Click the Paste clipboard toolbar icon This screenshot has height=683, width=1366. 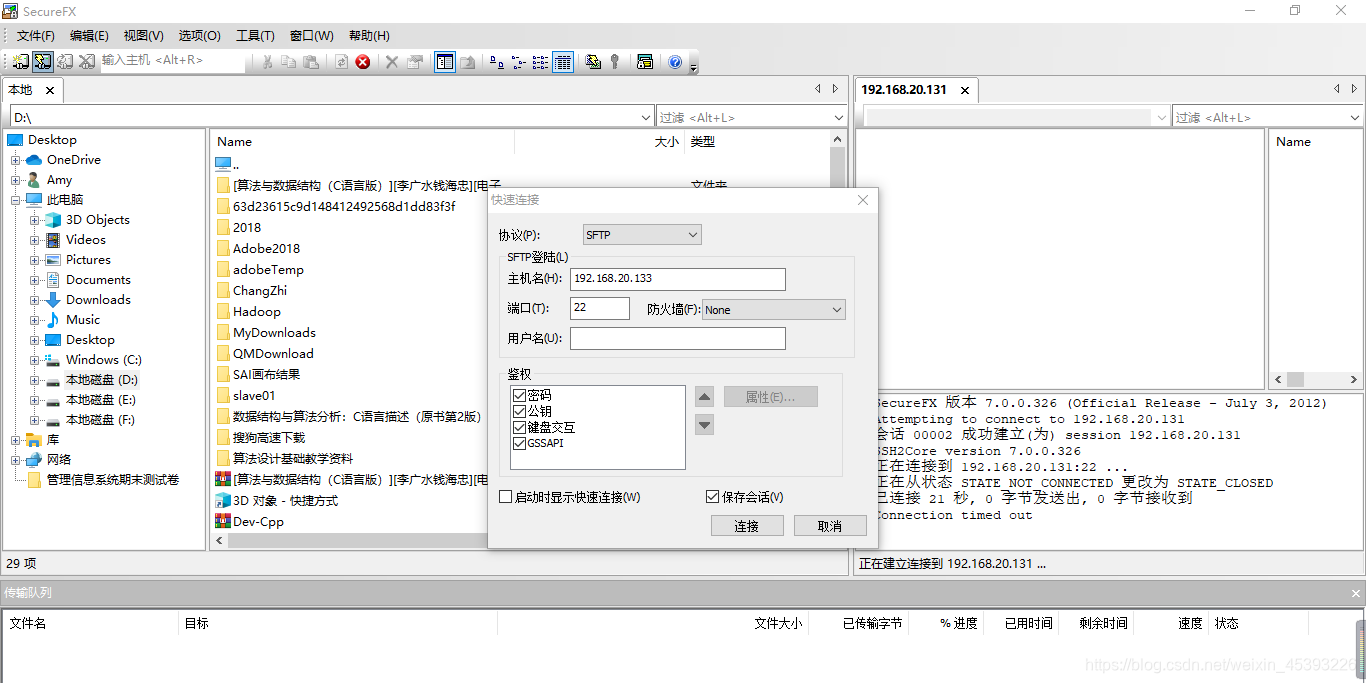311,61
